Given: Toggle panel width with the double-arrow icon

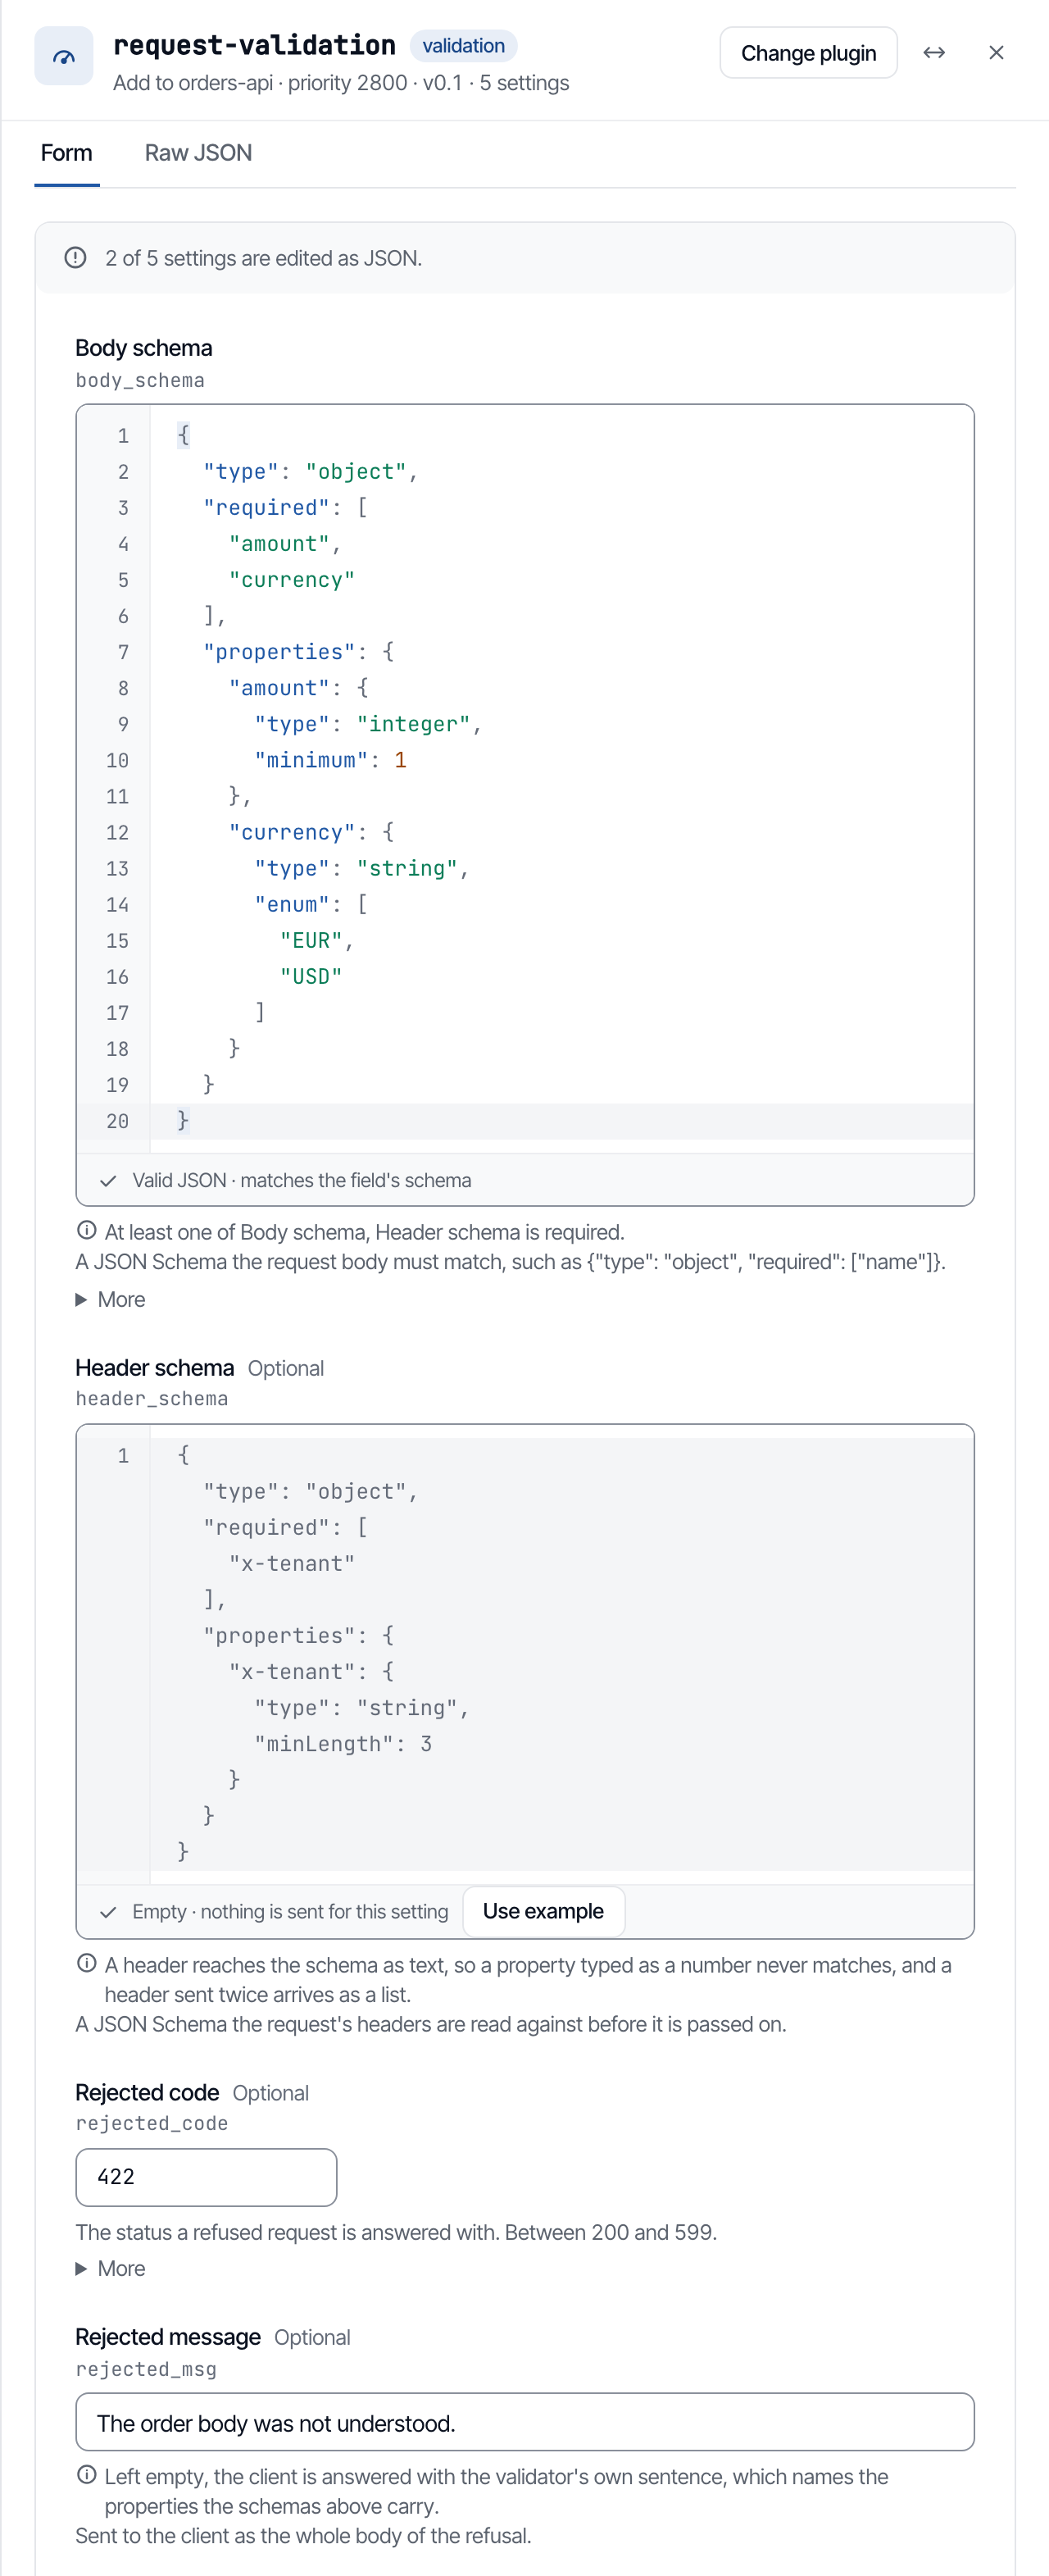Looking at the screenshot, I should [x=934, y=53].
